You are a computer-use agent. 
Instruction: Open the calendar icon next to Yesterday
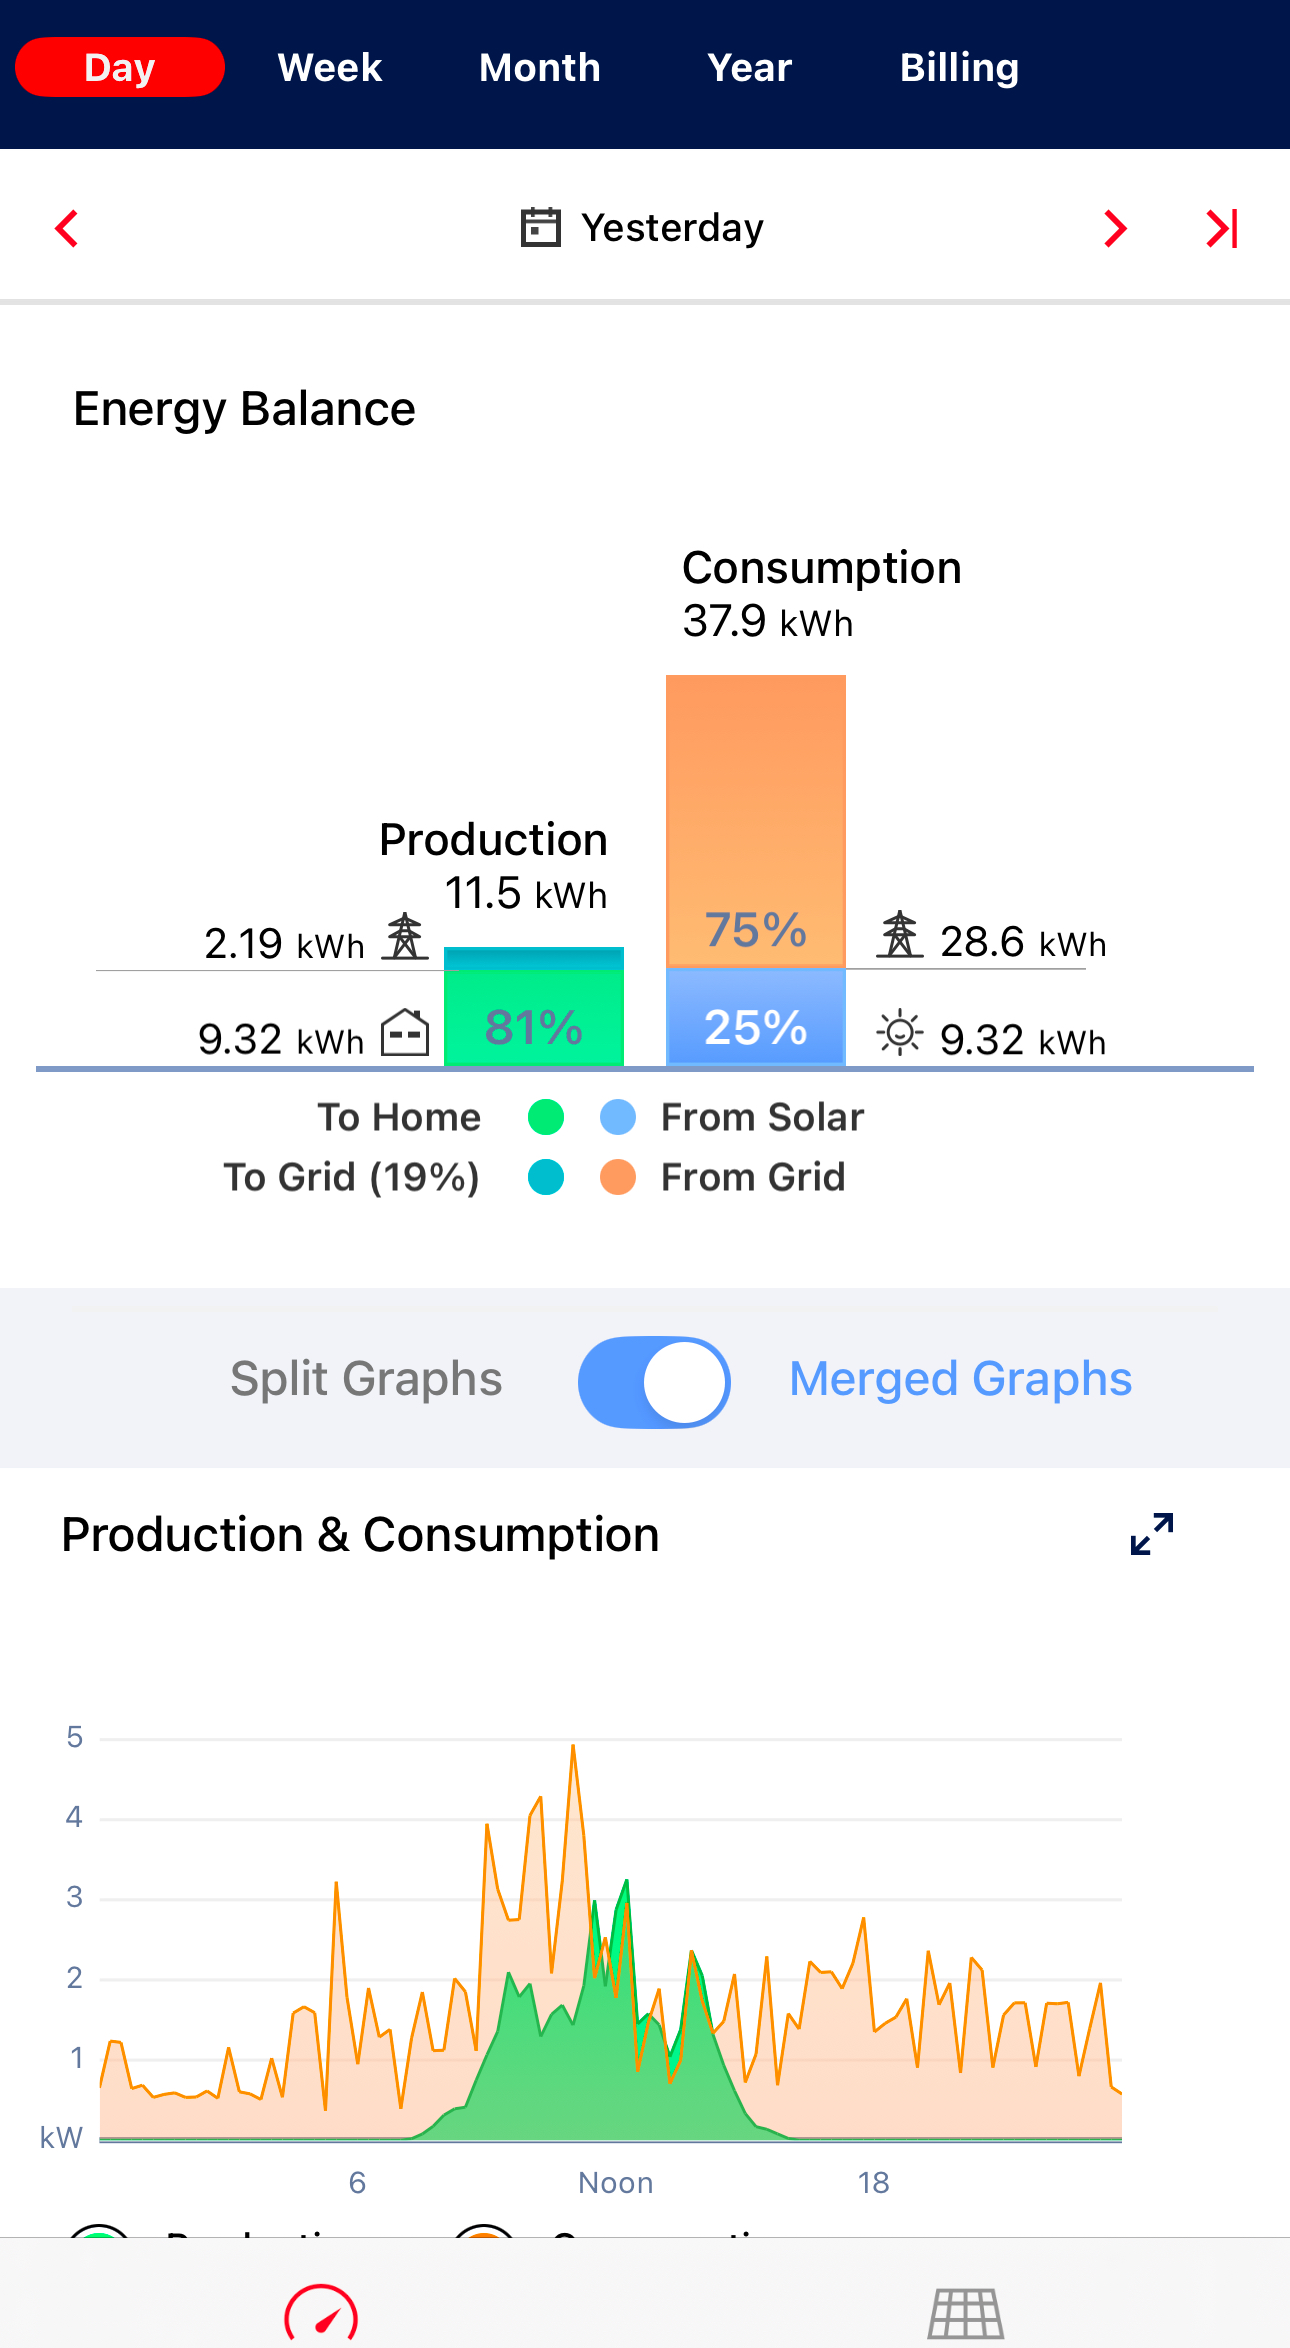[541, 228]
